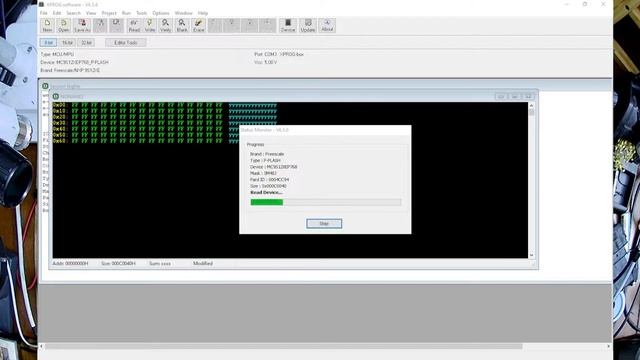The width and height of the screenshot is (640, 360).
Task: Click the Size: 000C0040H status entry
Action: click(118, 264)
